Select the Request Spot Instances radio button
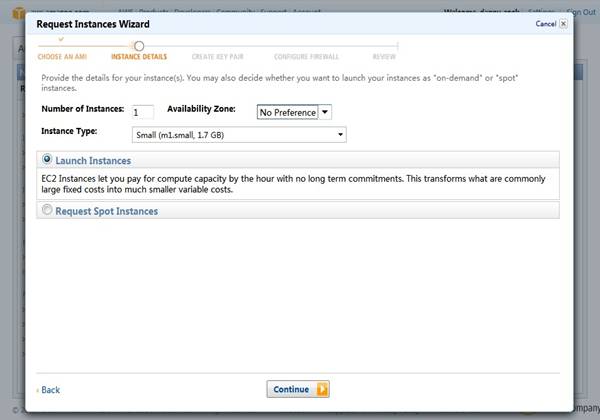Image resolution: width=600 pixels, height=420 pixels. coord(47,211)
